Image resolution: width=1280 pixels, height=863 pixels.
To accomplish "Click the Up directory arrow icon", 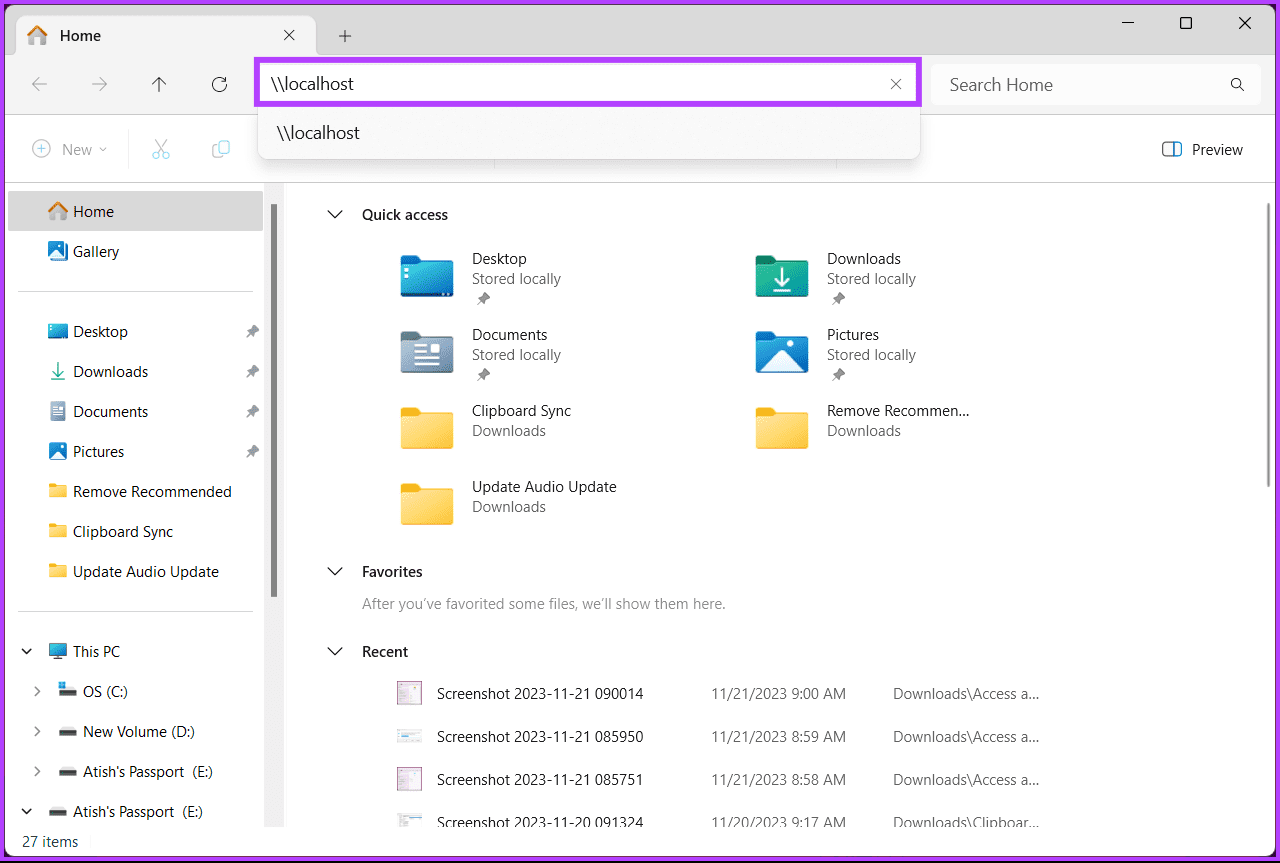I will click(x=159, y=85).
